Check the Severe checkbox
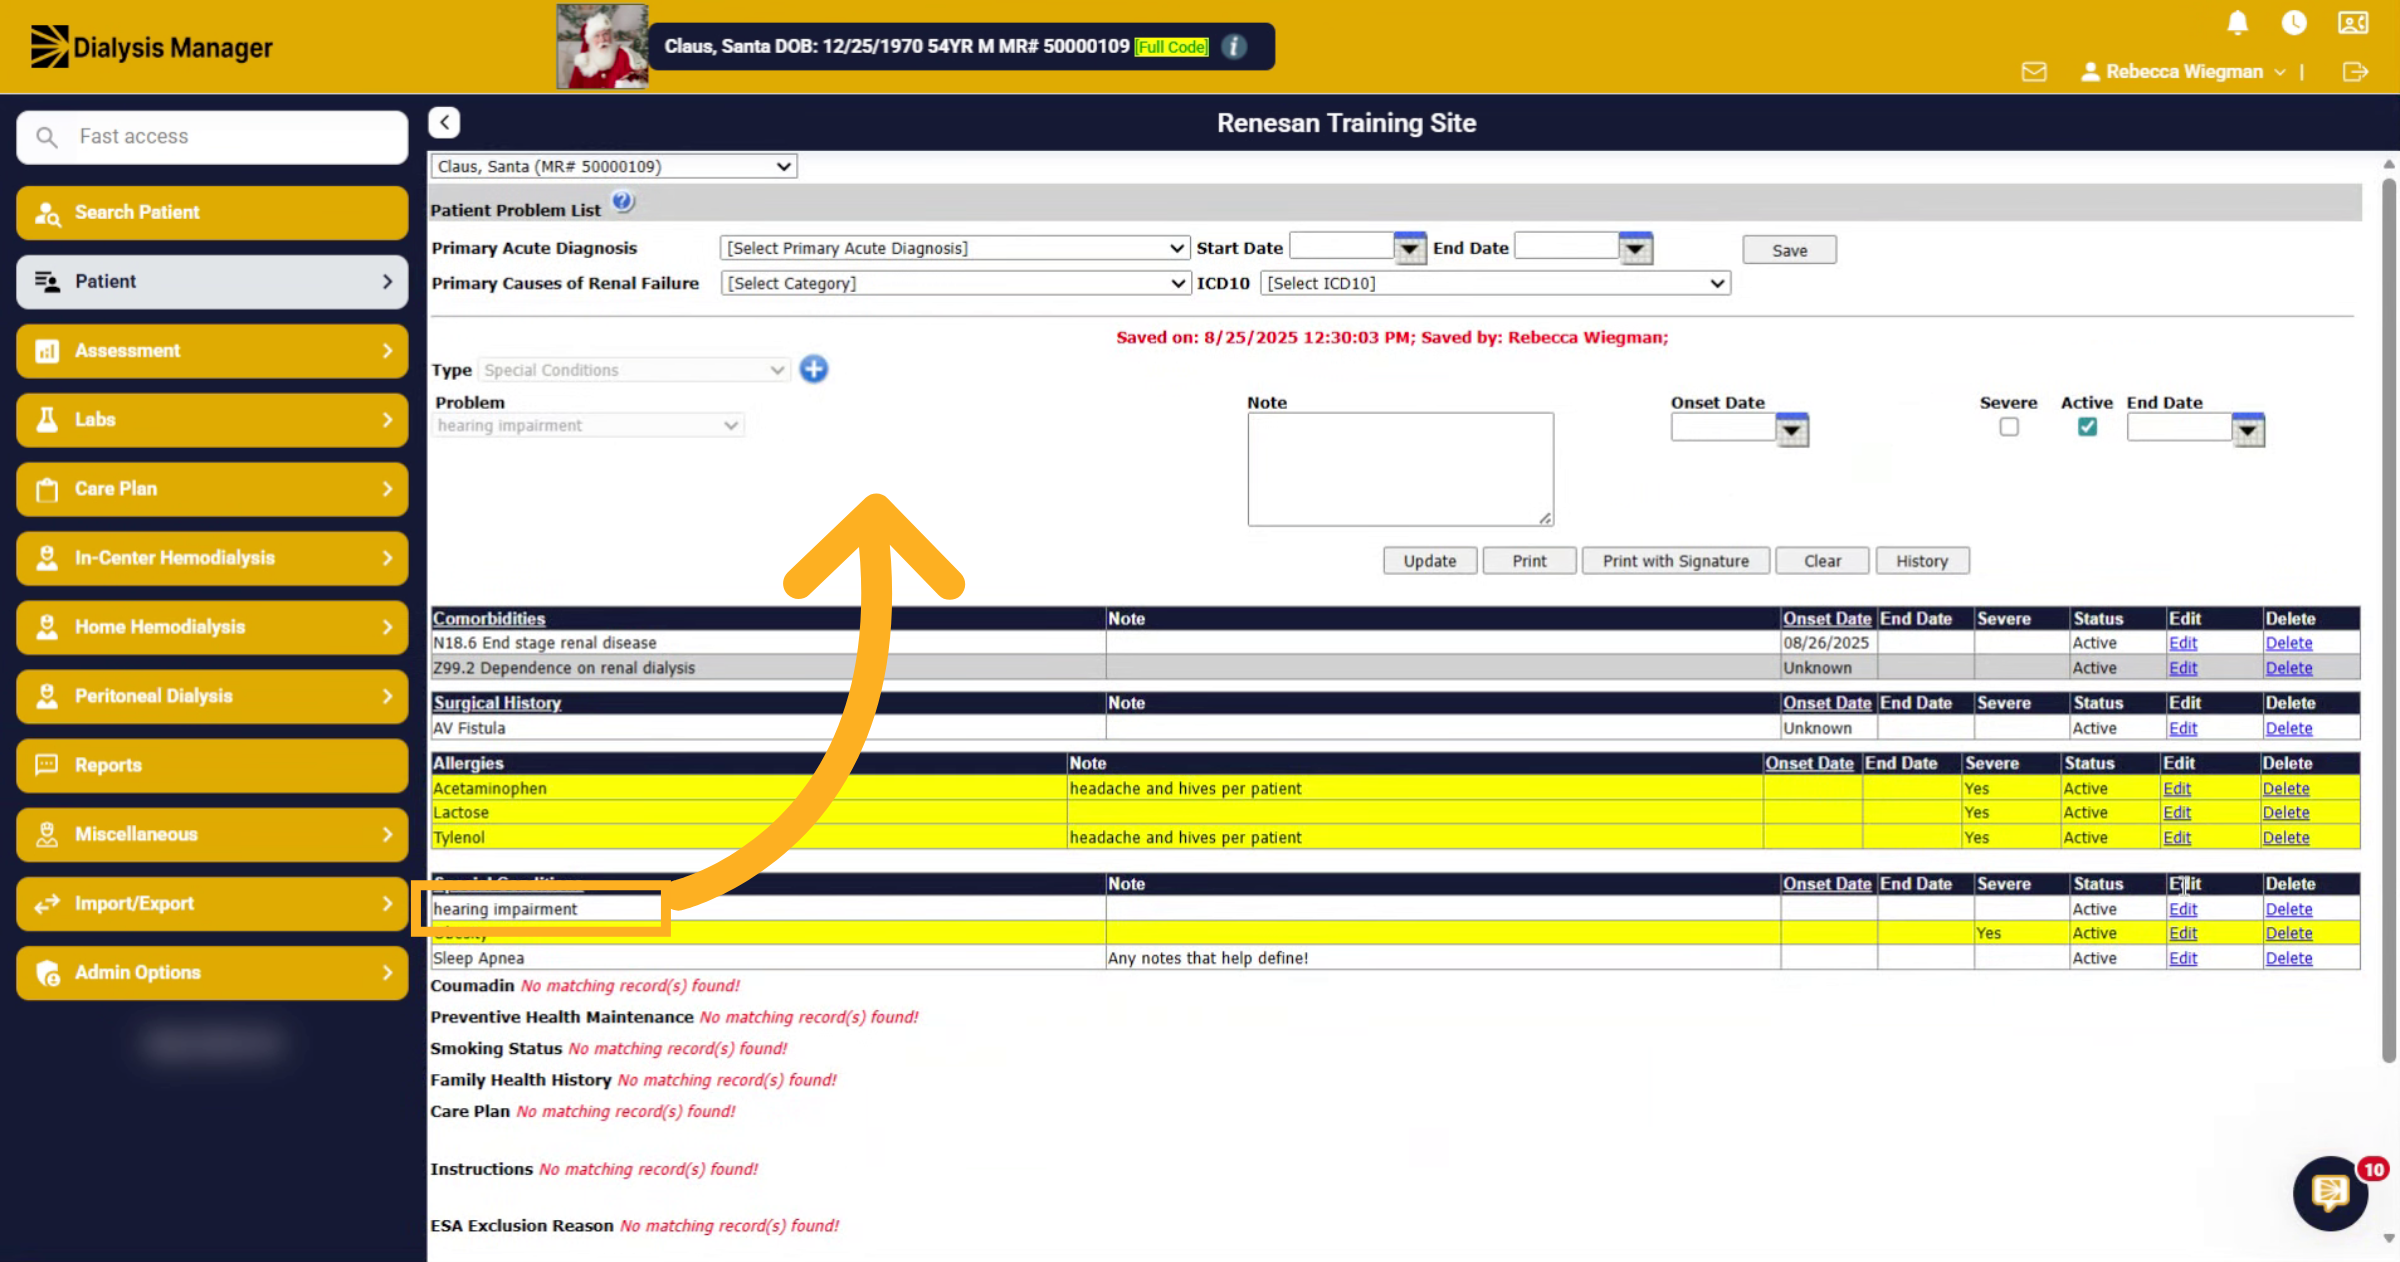This screenshot has height=1262, width=2400. coord(2009,427)
